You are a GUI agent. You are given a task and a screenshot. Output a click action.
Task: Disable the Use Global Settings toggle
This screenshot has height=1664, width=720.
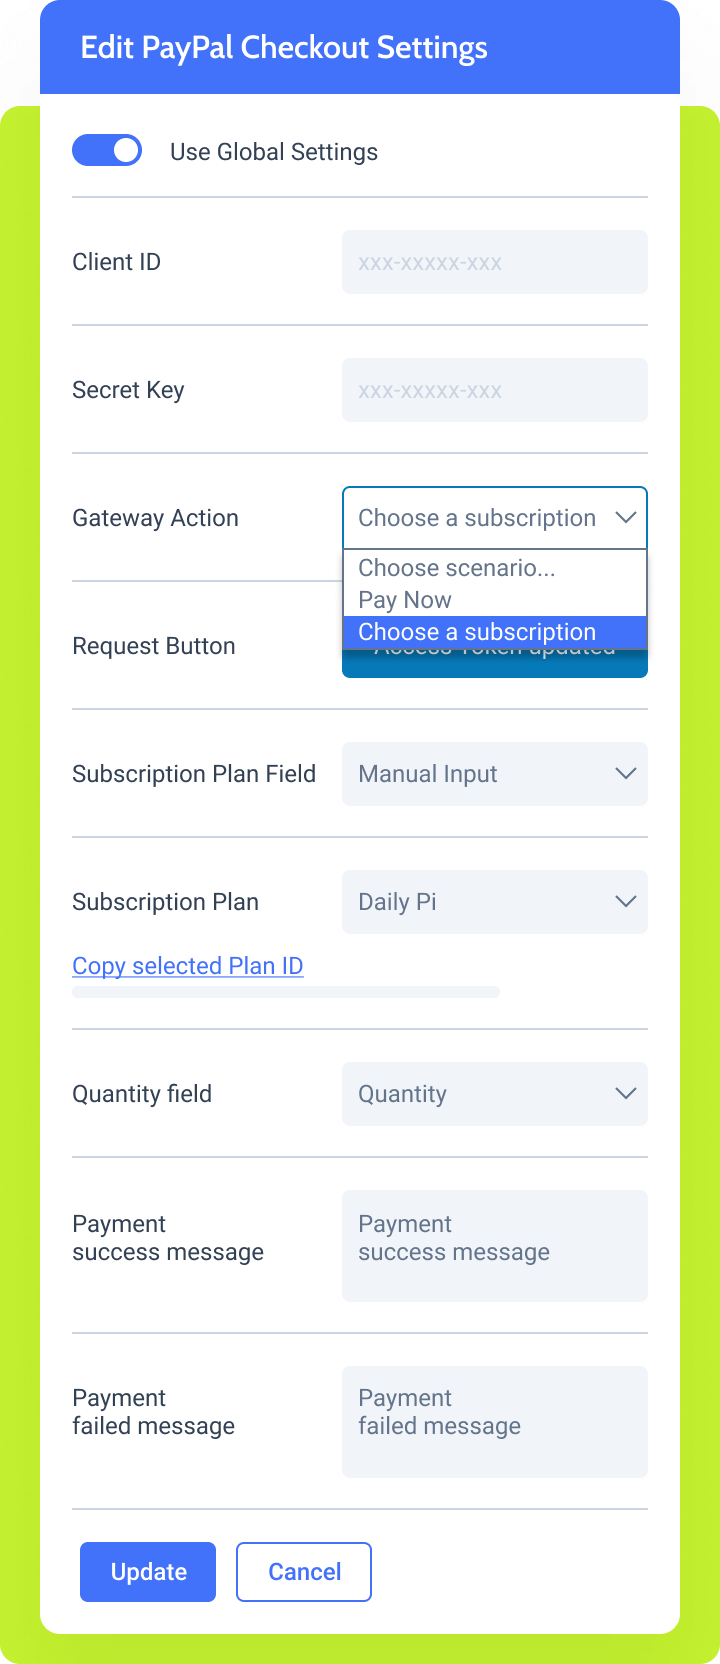click(x=107, y=149)
